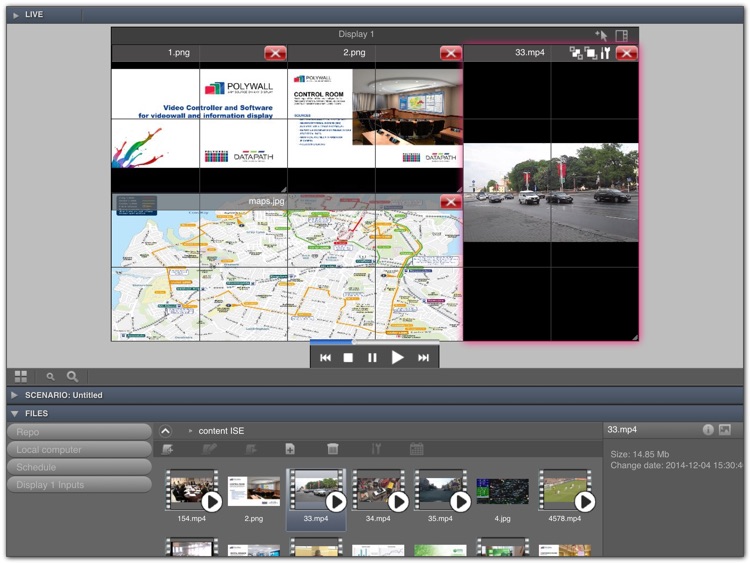
Task: Click the large magnifier zoom in icon
Action: pos(72,376)
